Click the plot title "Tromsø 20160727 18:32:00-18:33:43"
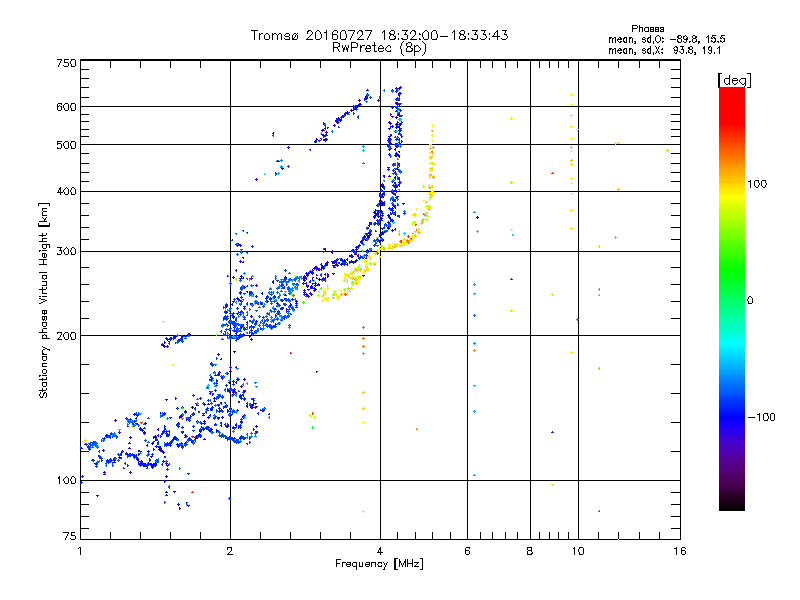Viewport: 800px width, 600px height. [379, 35]
